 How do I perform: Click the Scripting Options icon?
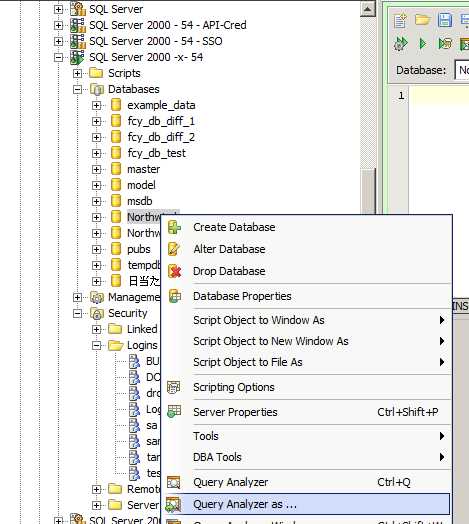174,387
